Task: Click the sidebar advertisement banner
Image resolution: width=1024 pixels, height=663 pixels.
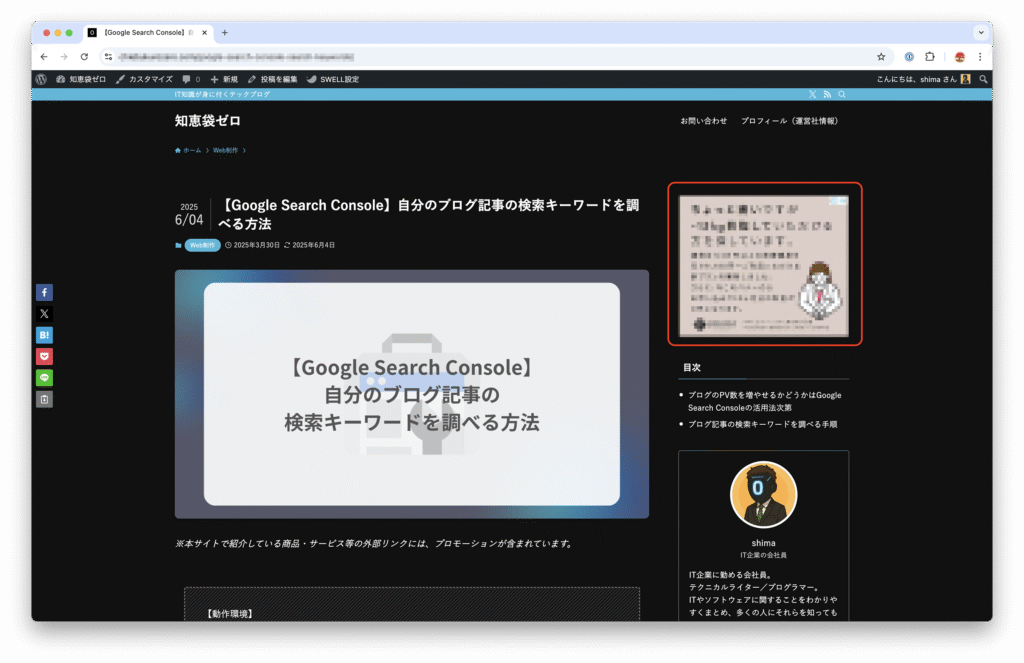Action: click(763, 265)
